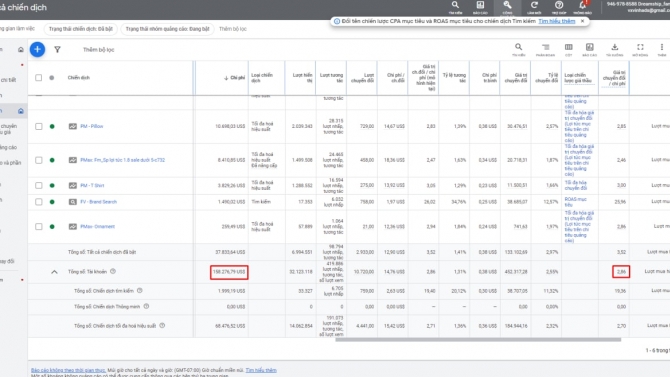Open the three-dot more (Thêm) menu

661,47
